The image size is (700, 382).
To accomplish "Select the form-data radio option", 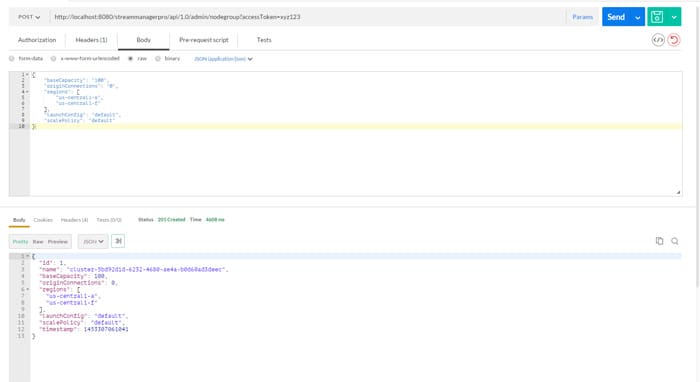I will tap(12, 58).
